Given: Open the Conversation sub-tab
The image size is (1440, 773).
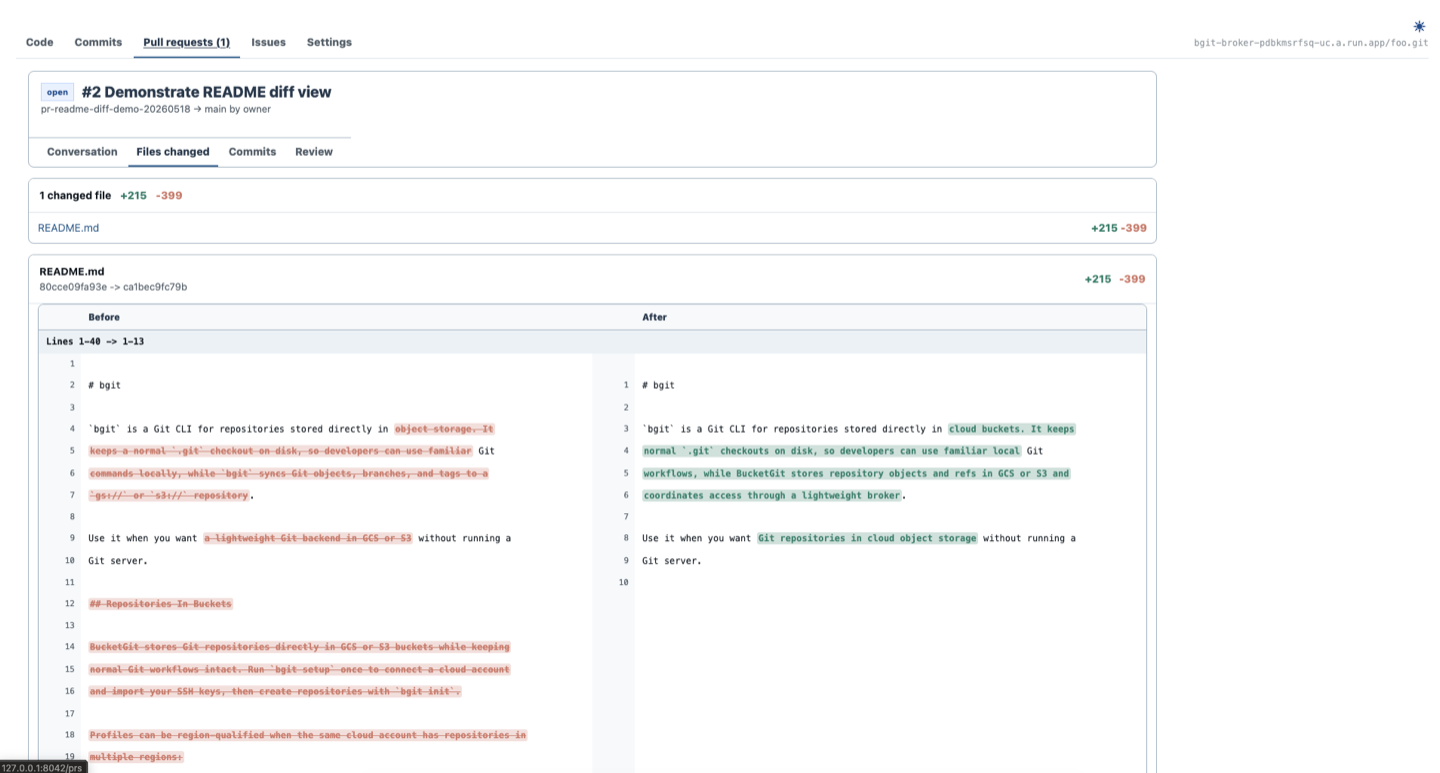Looking at the screenshot, I should [82, 152].
